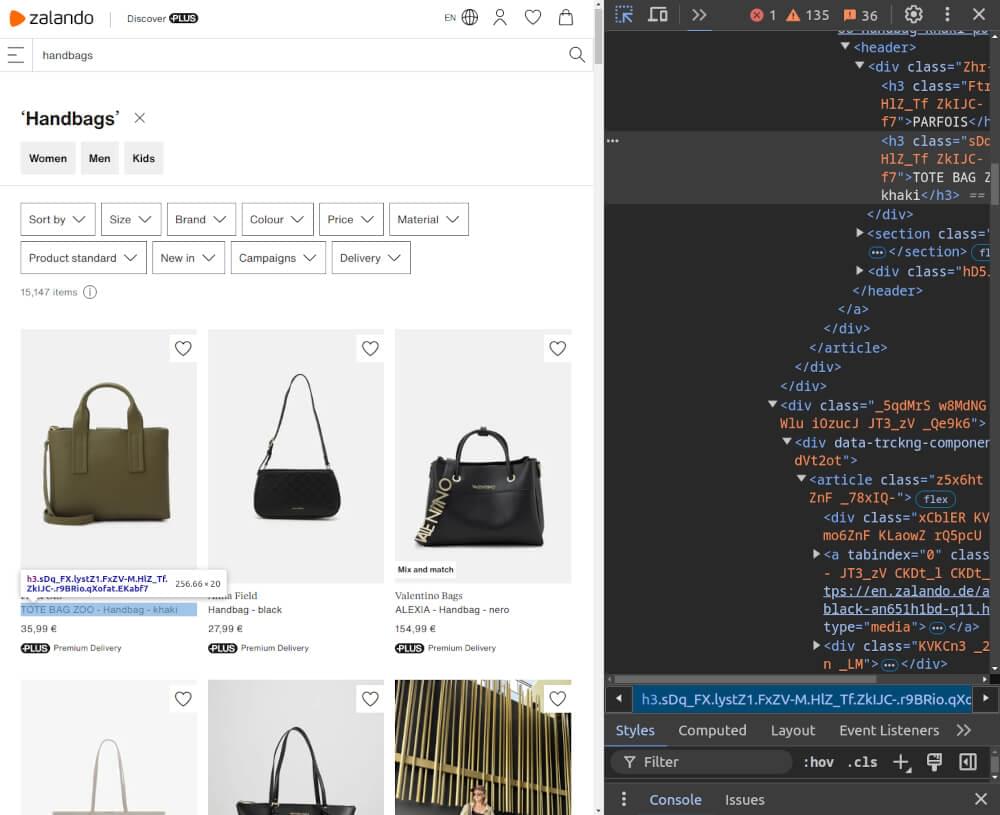Select the Women filter button
The height and width of the screenshot is (815, 1000).
click(x=47, y=158)
